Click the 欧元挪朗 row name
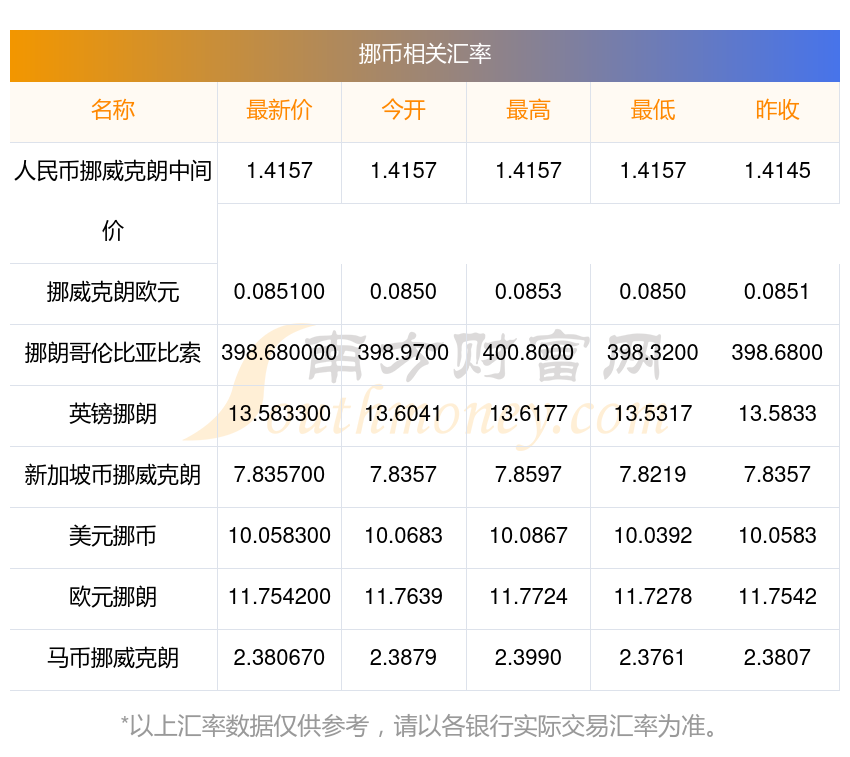Image resolution: width=850 pixels, height=757 pixels. [x=113, y=597]
